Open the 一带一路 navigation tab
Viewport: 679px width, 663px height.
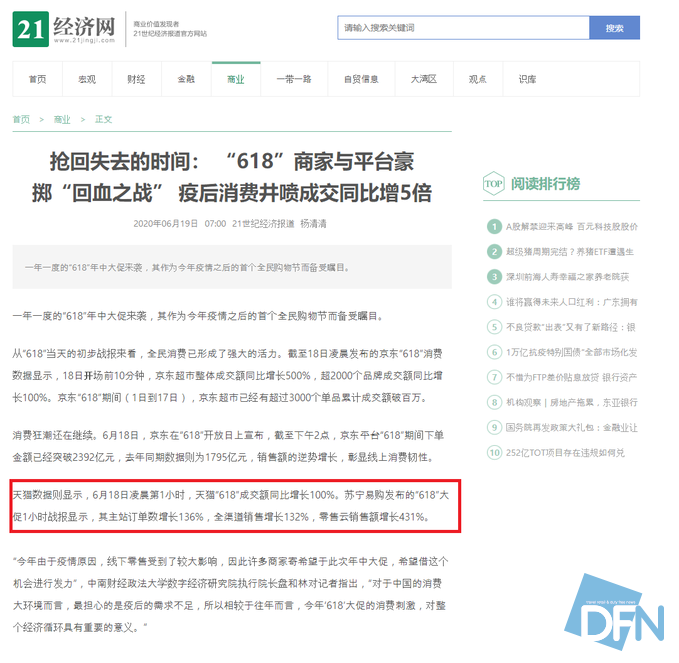294,79
